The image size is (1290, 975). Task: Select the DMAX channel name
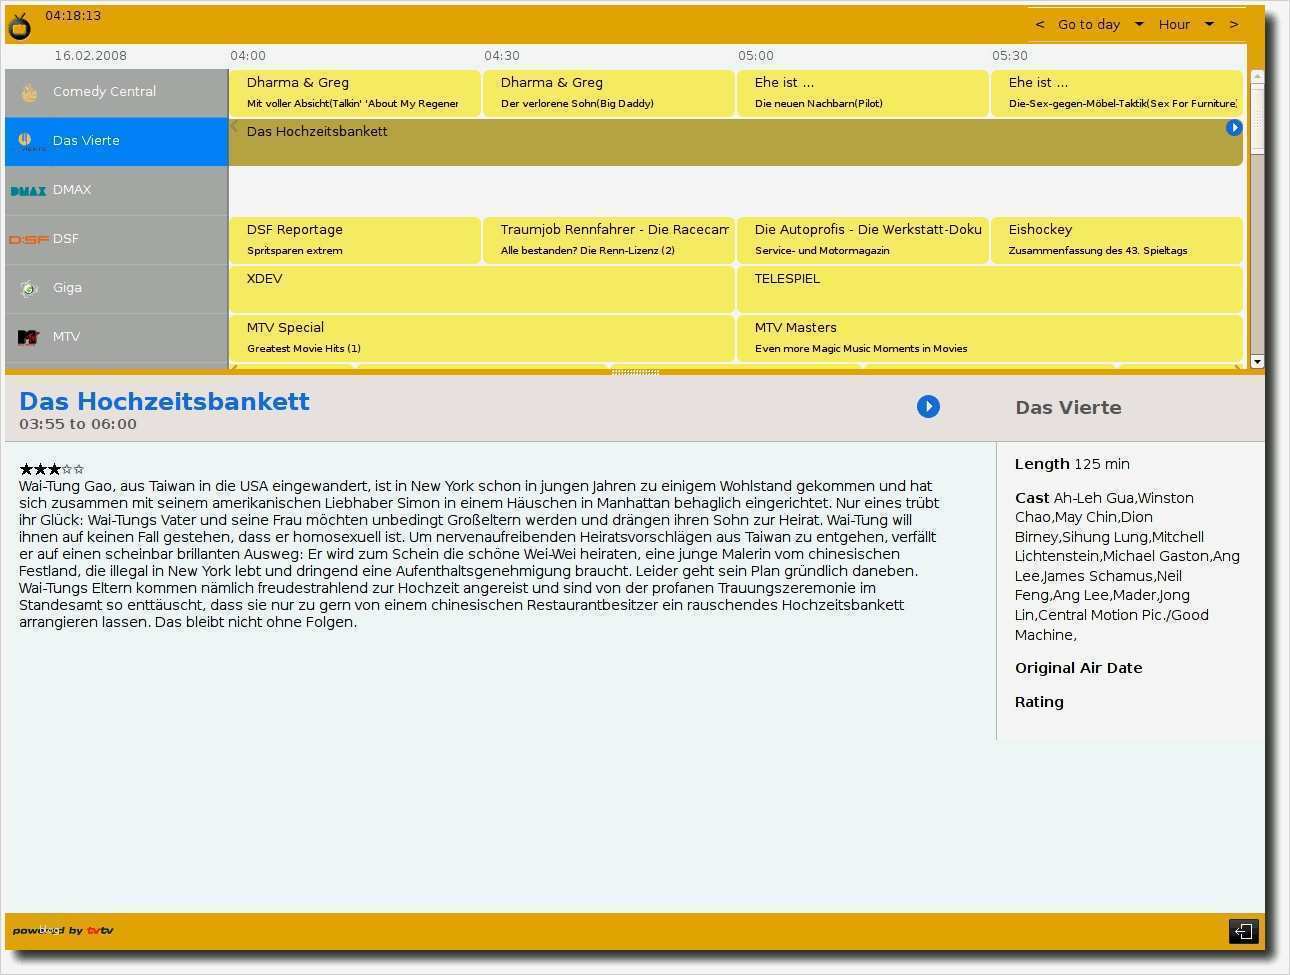[72, 189]
